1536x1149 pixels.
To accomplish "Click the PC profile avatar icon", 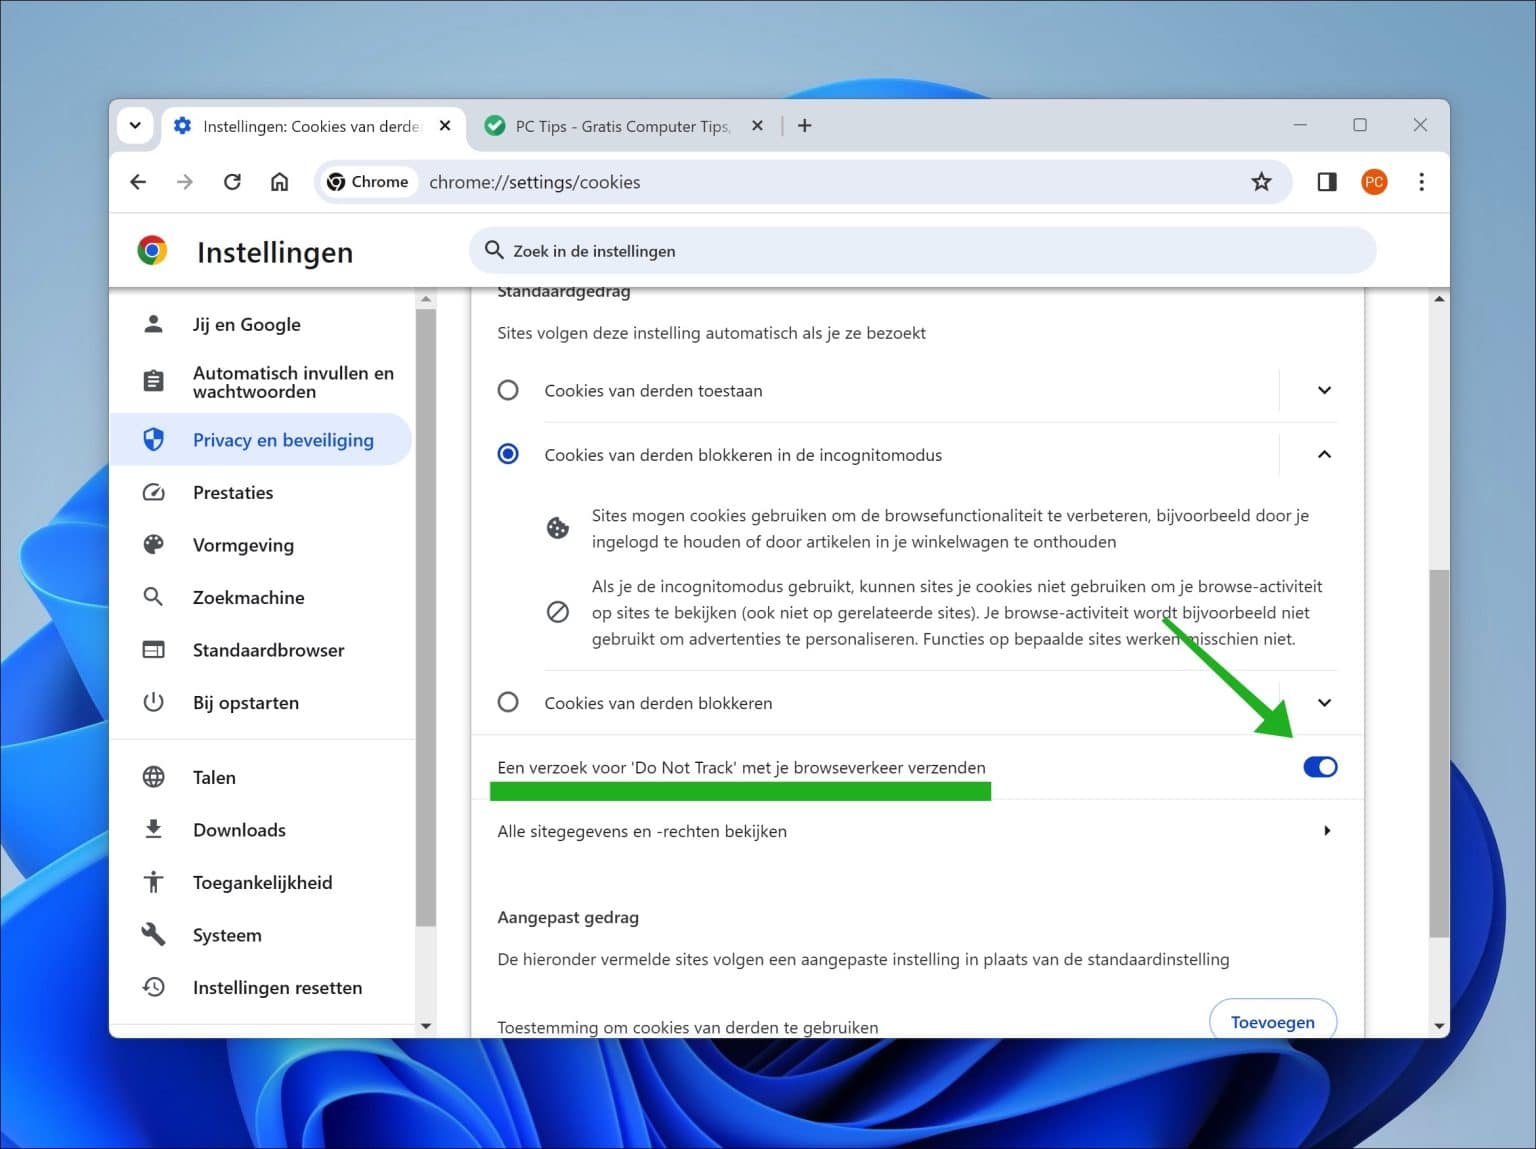I will (1373, 182).
